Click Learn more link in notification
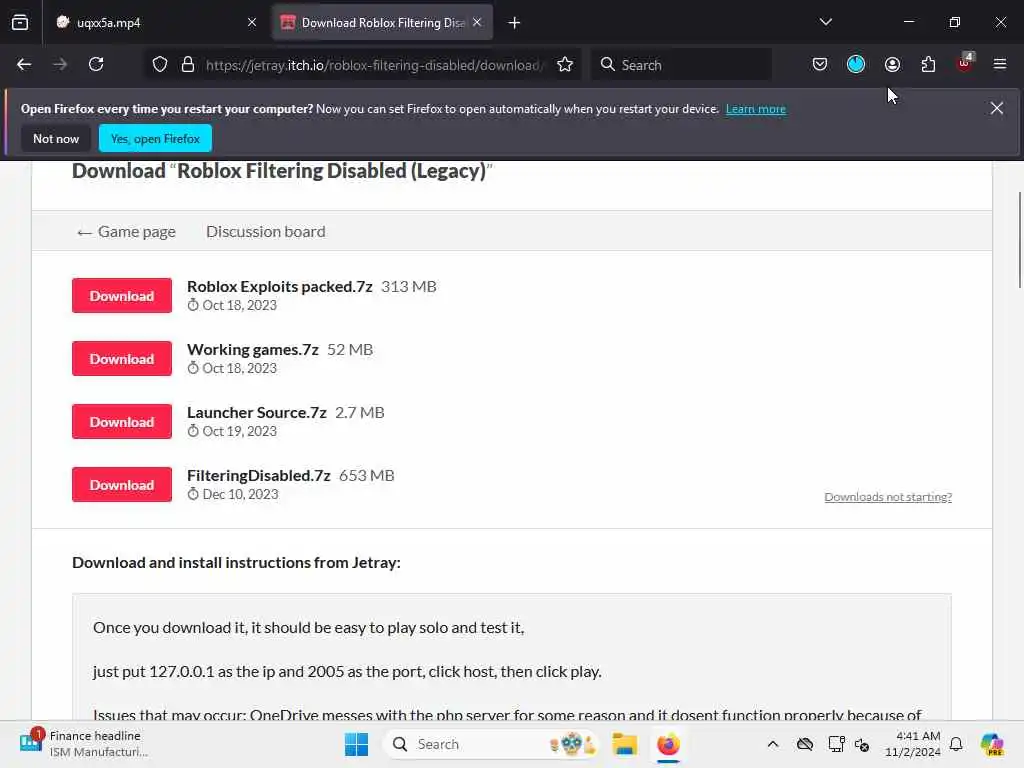The width and height of the screenshot is (1024, 768). [756, 109]
